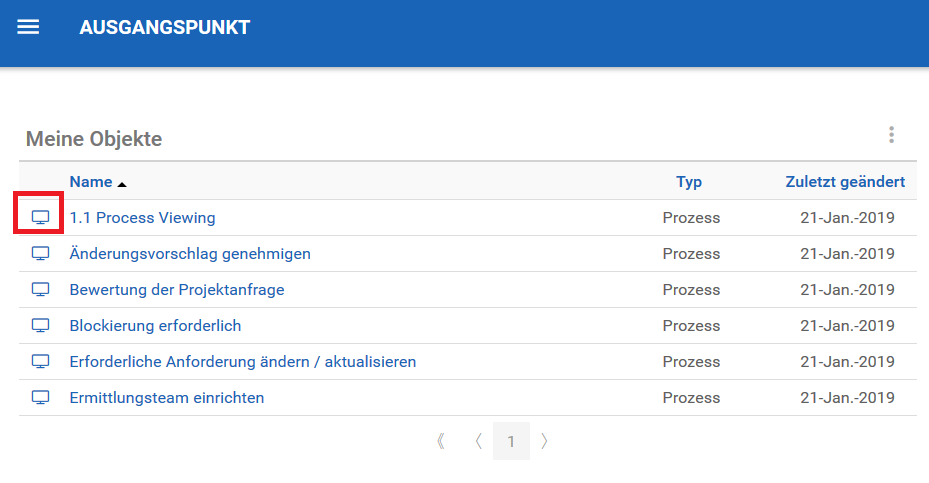Sort the list by Typ column
This screenshot has width=929, height=483.
[x=689, y=182]
